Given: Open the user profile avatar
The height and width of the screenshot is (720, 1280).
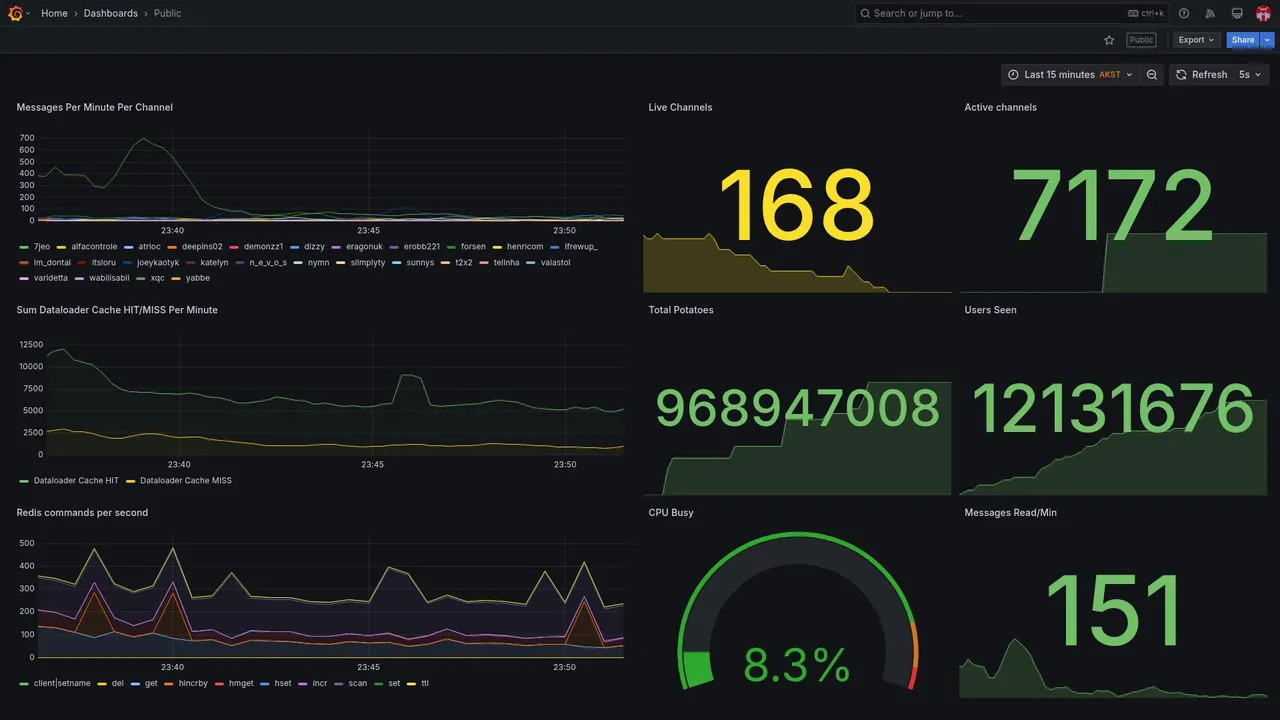Looking at the screenshot, I should point(1263,13).
